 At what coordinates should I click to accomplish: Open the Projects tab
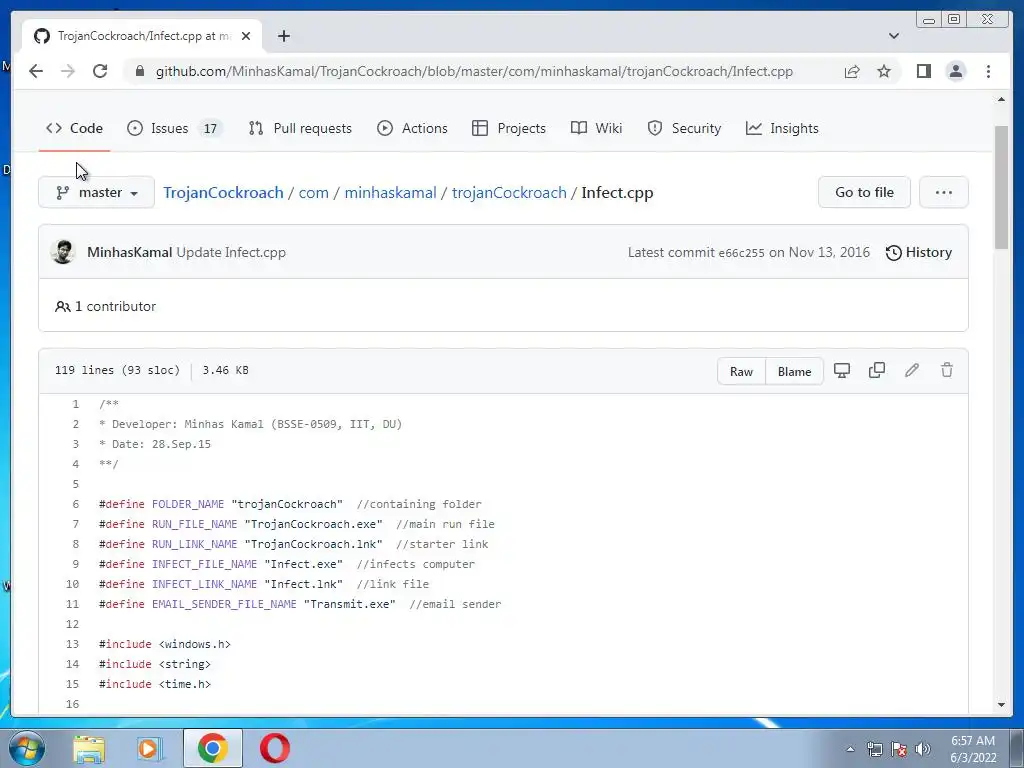(509, 128)
